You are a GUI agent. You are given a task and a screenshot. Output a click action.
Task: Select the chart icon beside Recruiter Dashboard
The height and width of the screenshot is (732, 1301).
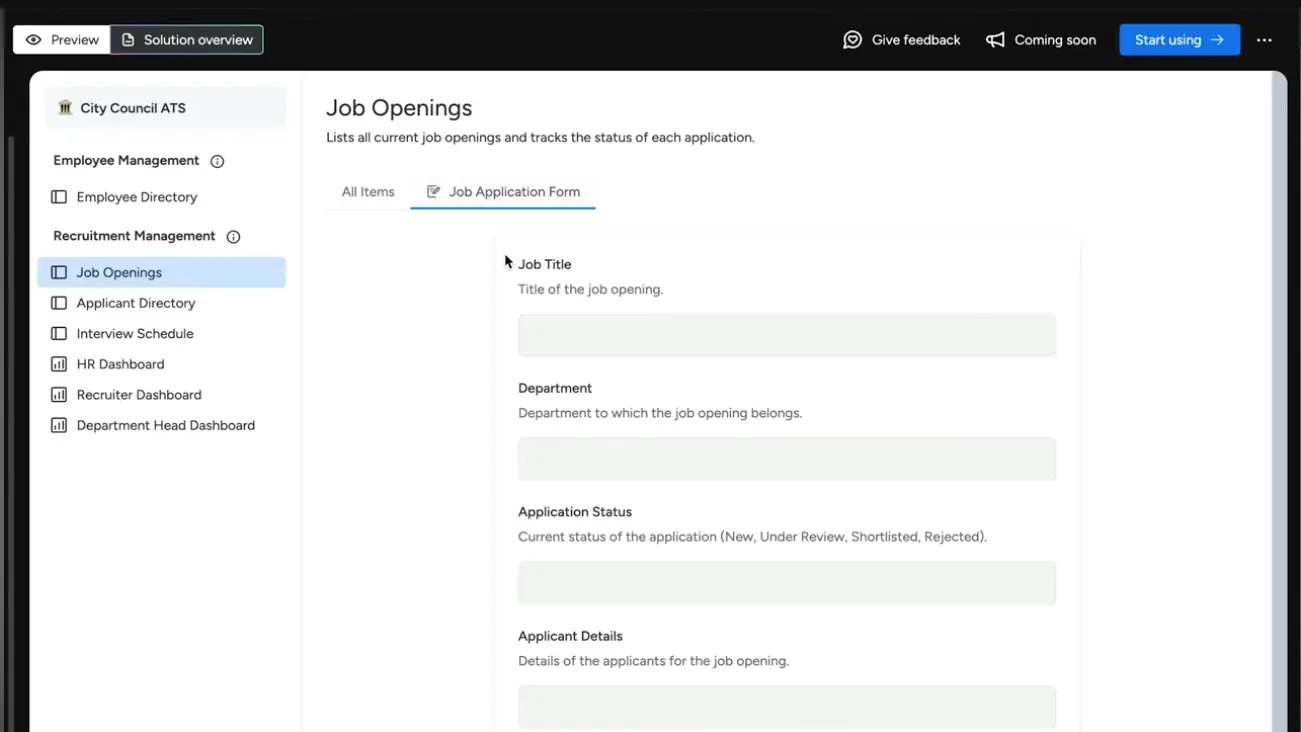(x=59, y=394)
